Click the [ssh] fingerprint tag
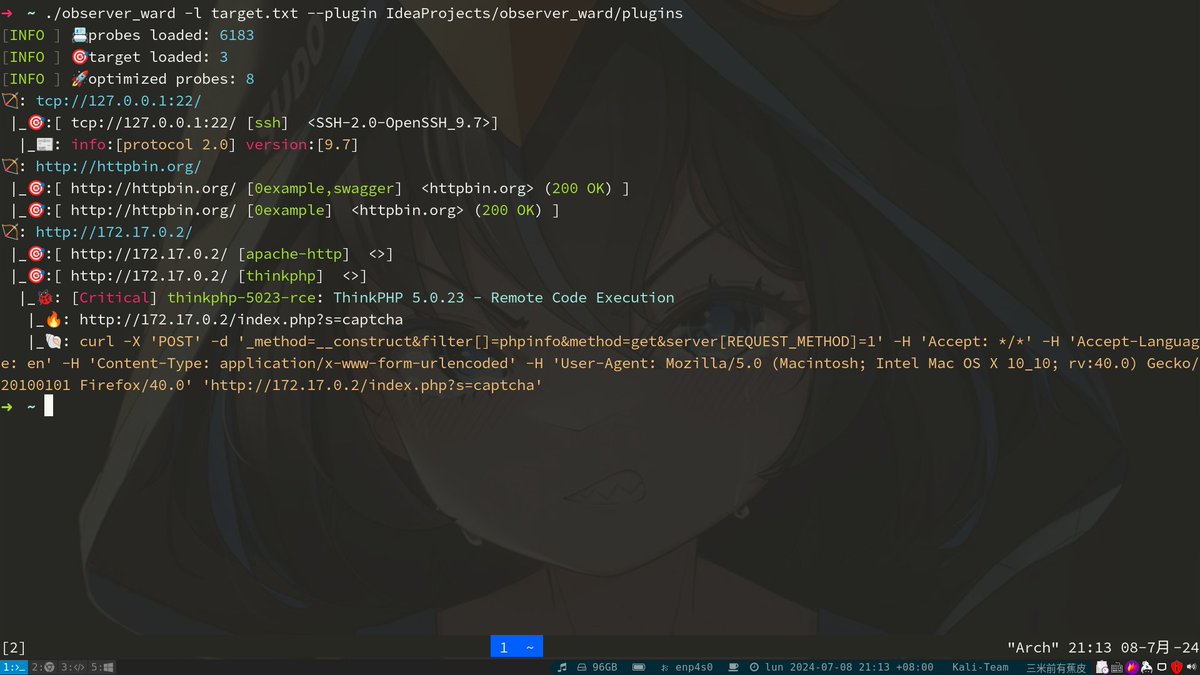 (268, 123)
